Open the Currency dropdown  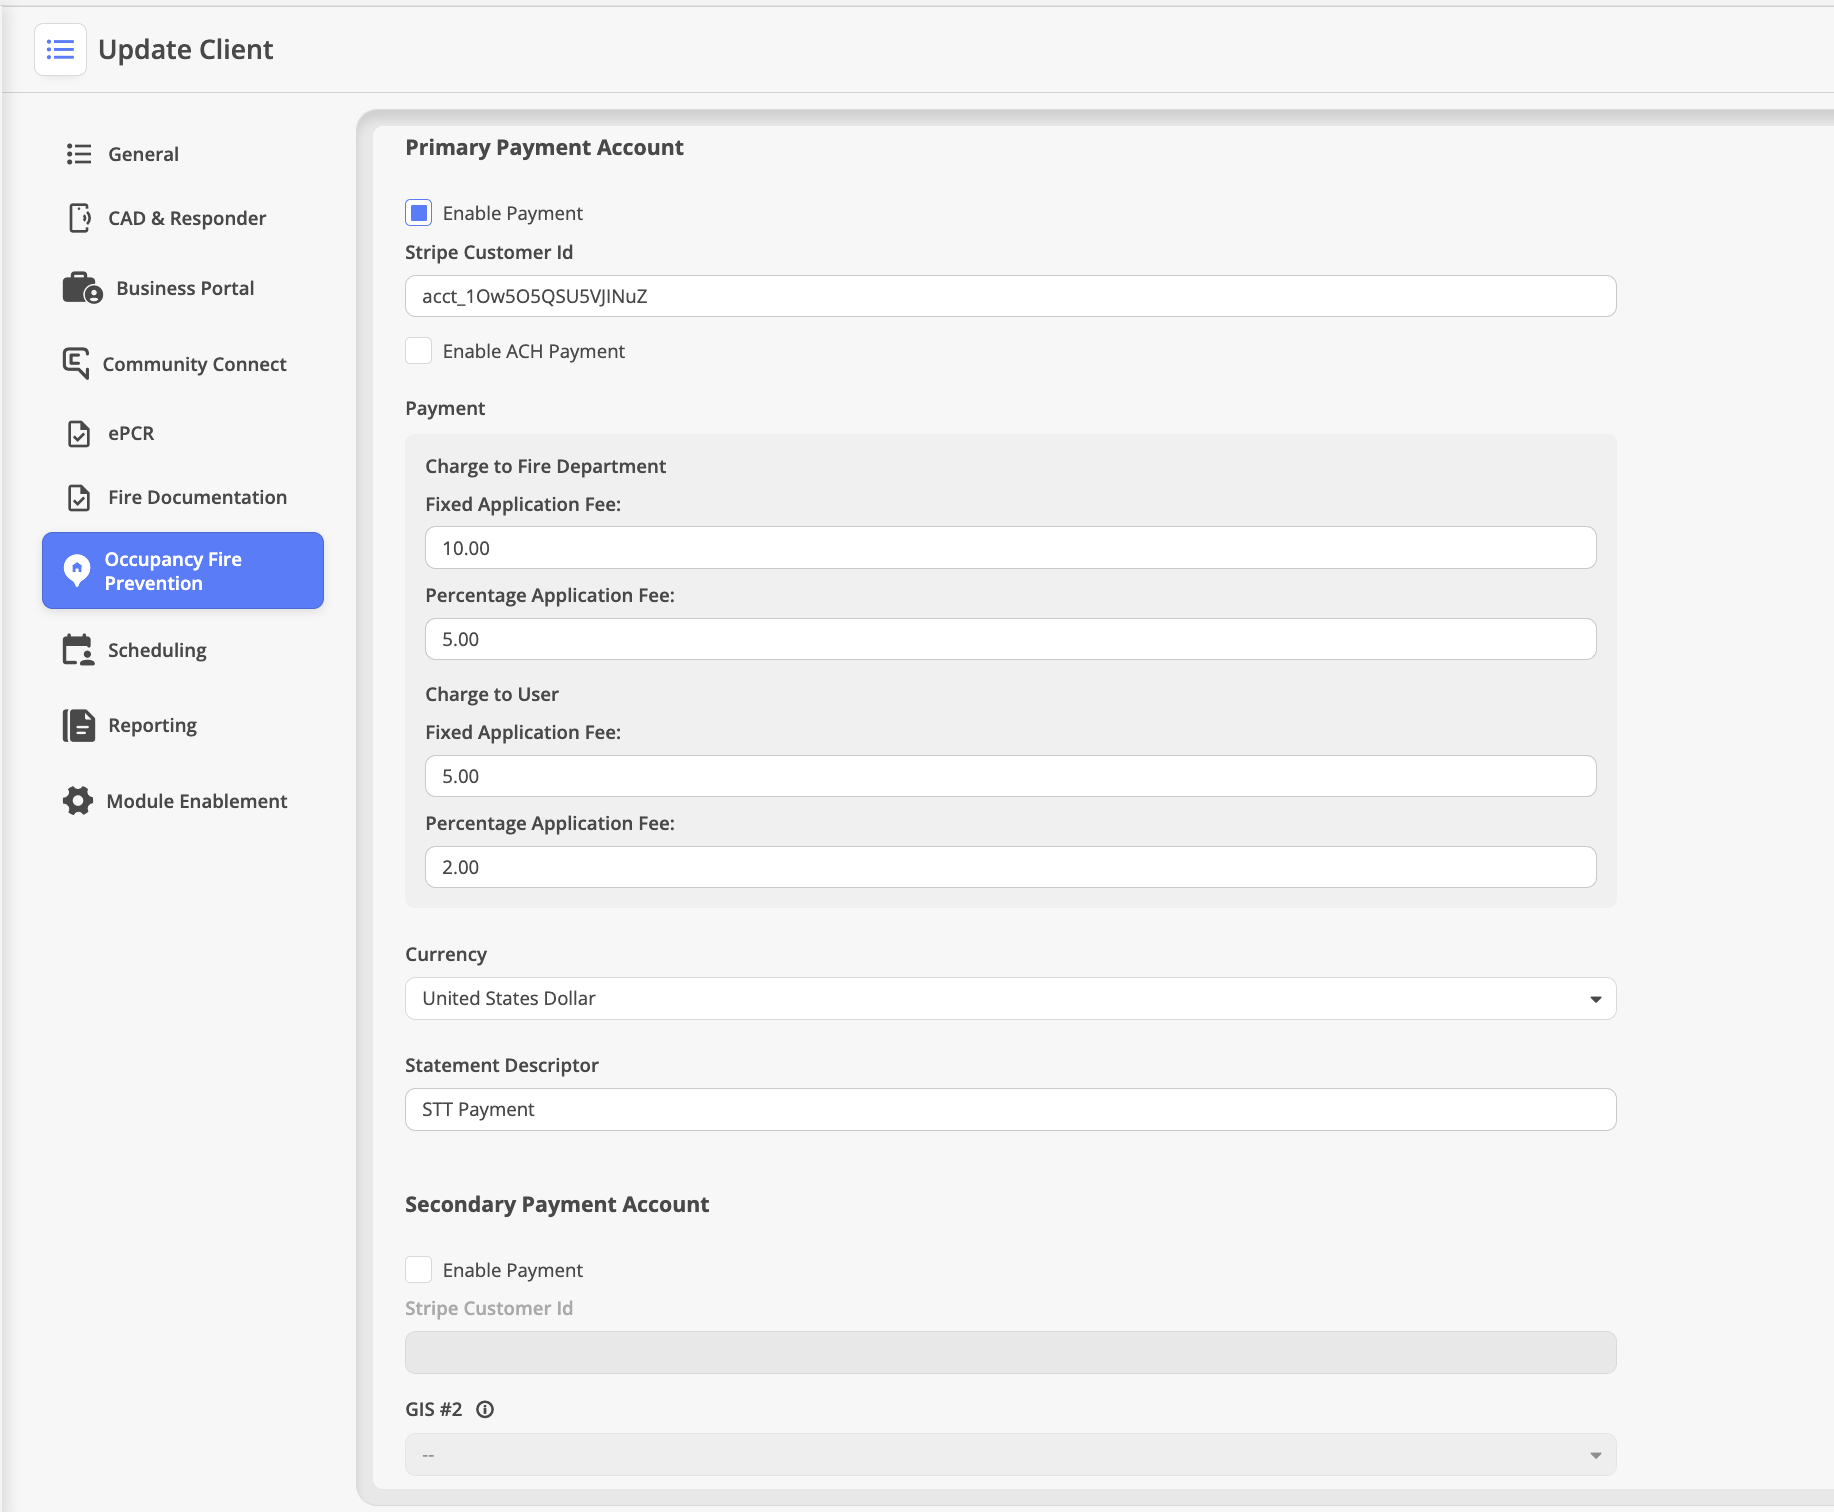click(x=1010, y=999)
